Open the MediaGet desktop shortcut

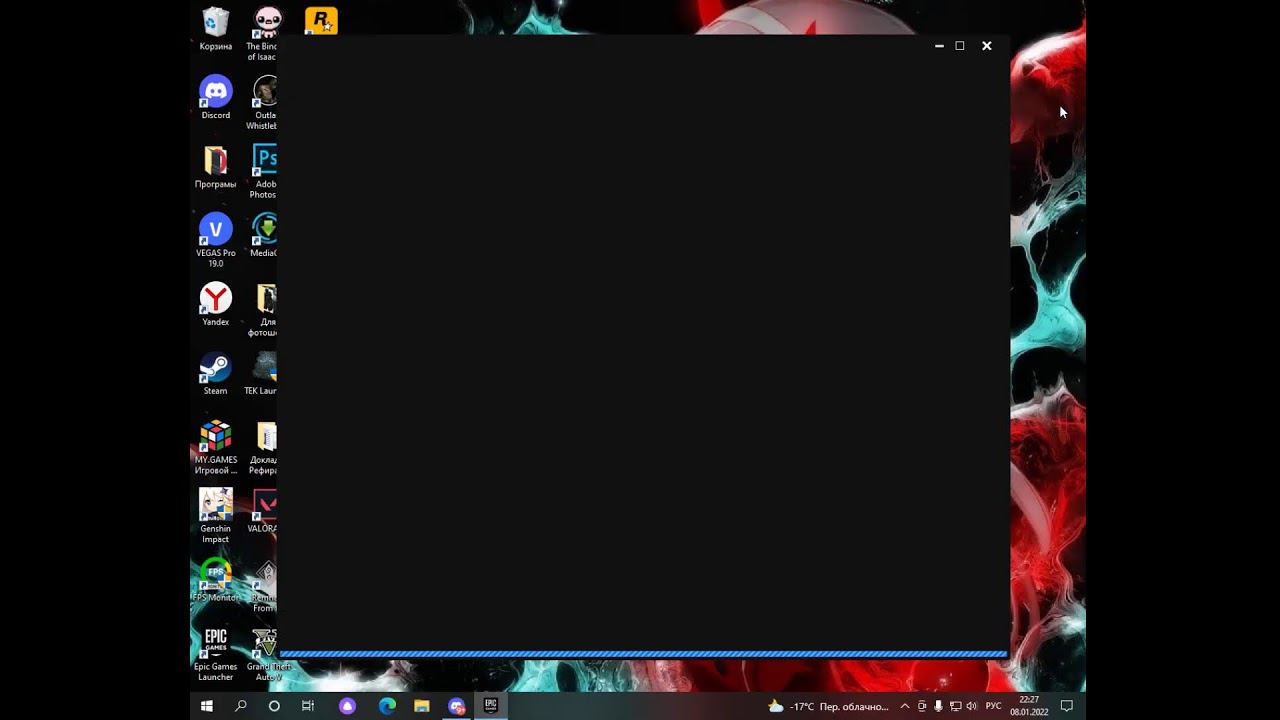tap(264, 236)
